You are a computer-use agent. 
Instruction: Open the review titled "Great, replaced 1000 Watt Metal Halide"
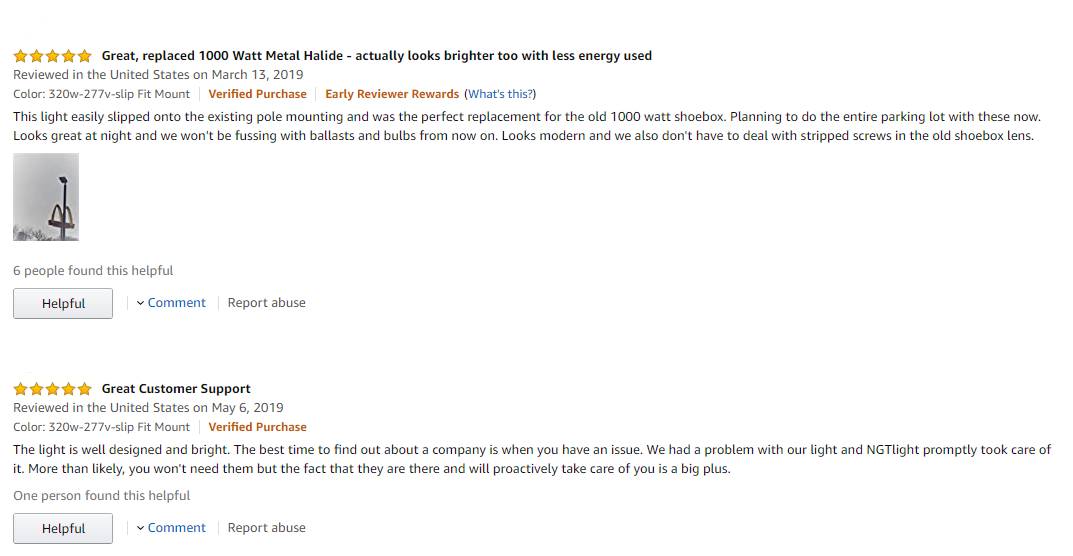tap(376, 56)
